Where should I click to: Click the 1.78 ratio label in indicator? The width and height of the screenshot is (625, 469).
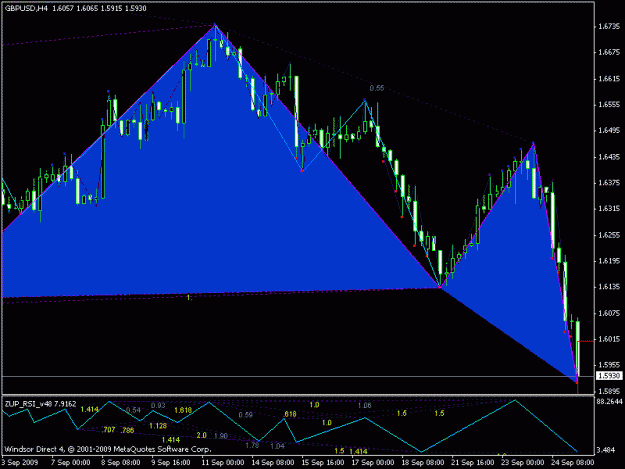pyautogui.click(x=252, y=445)
